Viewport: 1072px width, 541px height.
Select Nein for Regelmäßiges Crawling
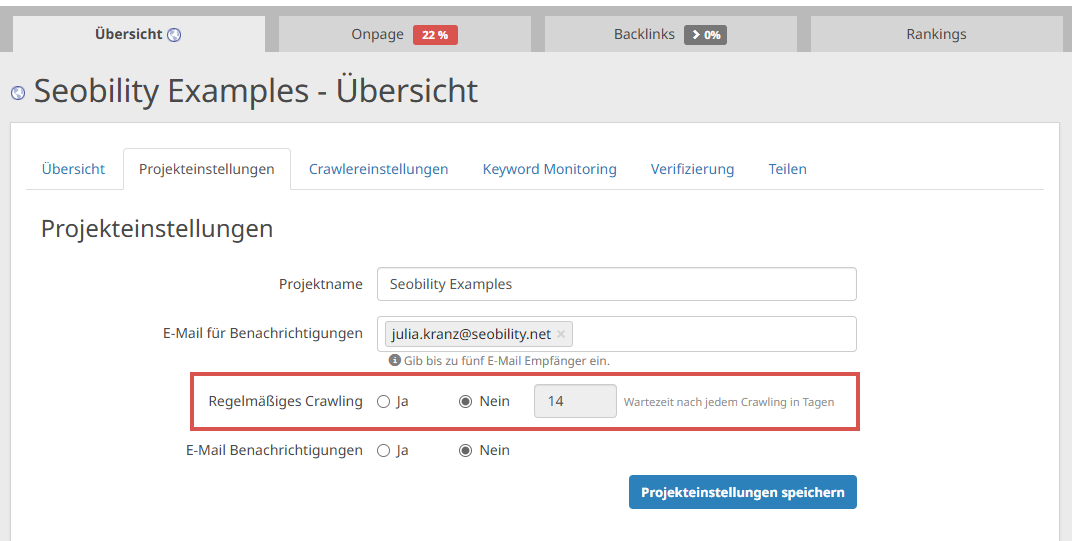click(466, 402)
